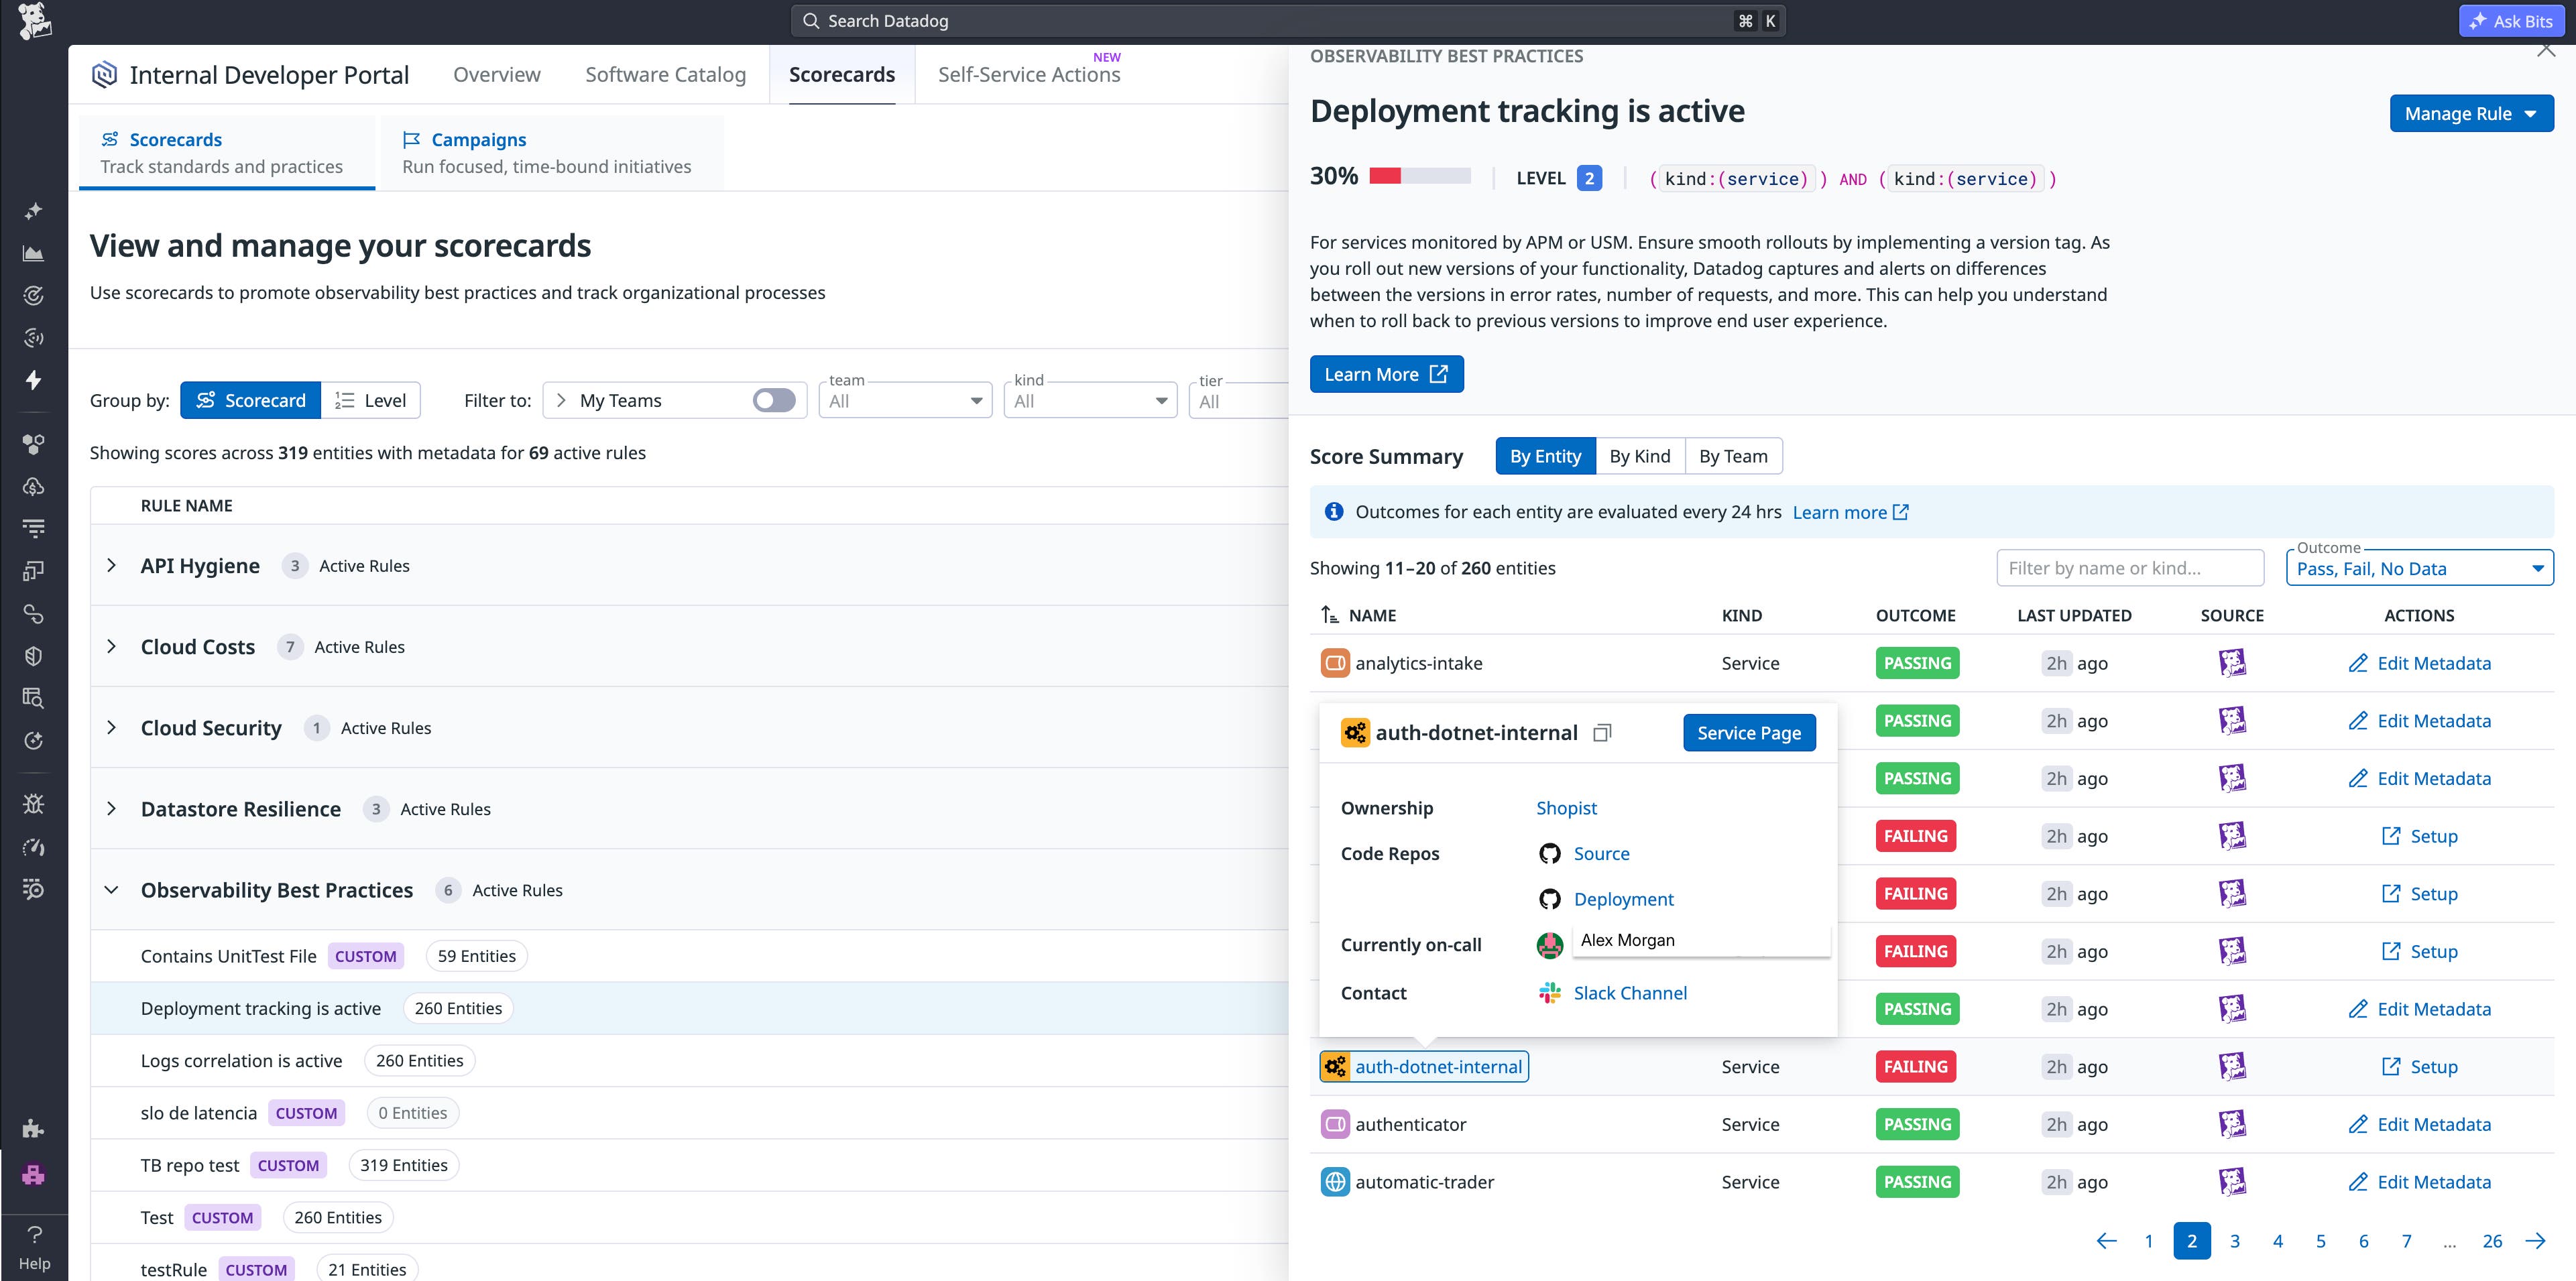Viewport: 2576px width, 1281px height.
Task: Open the Dashboards chart icon in sidebar
Action: click(x=33, y=253)
